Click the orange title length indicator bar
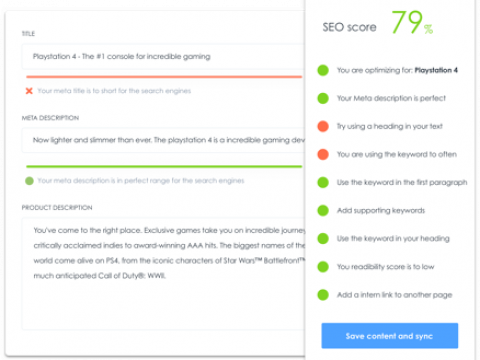Screen dimensions: 480x360 click(x=164, y=77)
